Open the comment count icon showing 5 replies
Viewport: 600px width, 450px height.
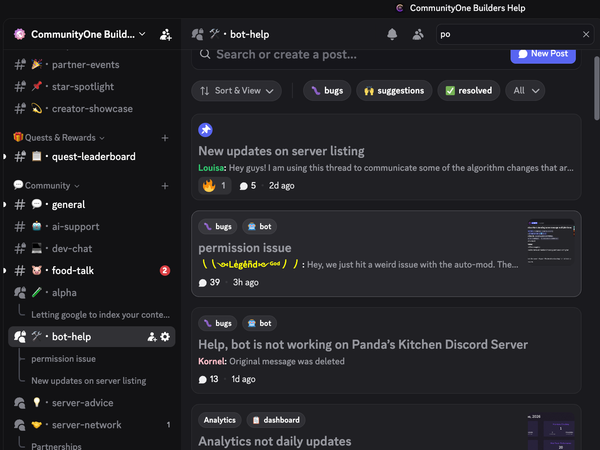coord(243,186)
